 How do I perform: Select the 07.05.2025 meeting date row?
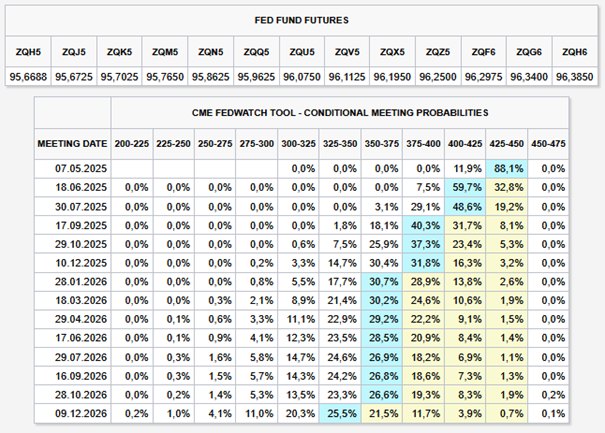tap(301, 169)
